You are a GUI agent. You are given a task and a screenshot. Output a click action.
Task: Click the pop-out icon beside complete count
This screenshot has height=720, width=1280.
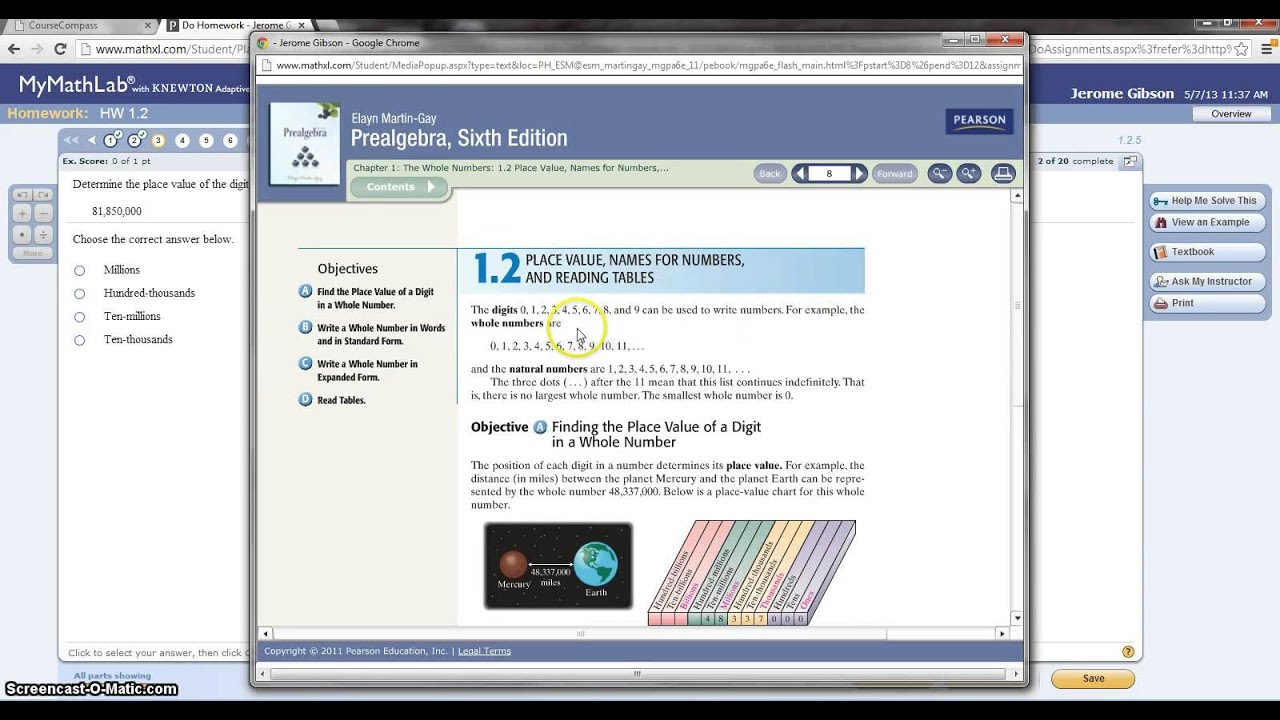pos(1130,161)
